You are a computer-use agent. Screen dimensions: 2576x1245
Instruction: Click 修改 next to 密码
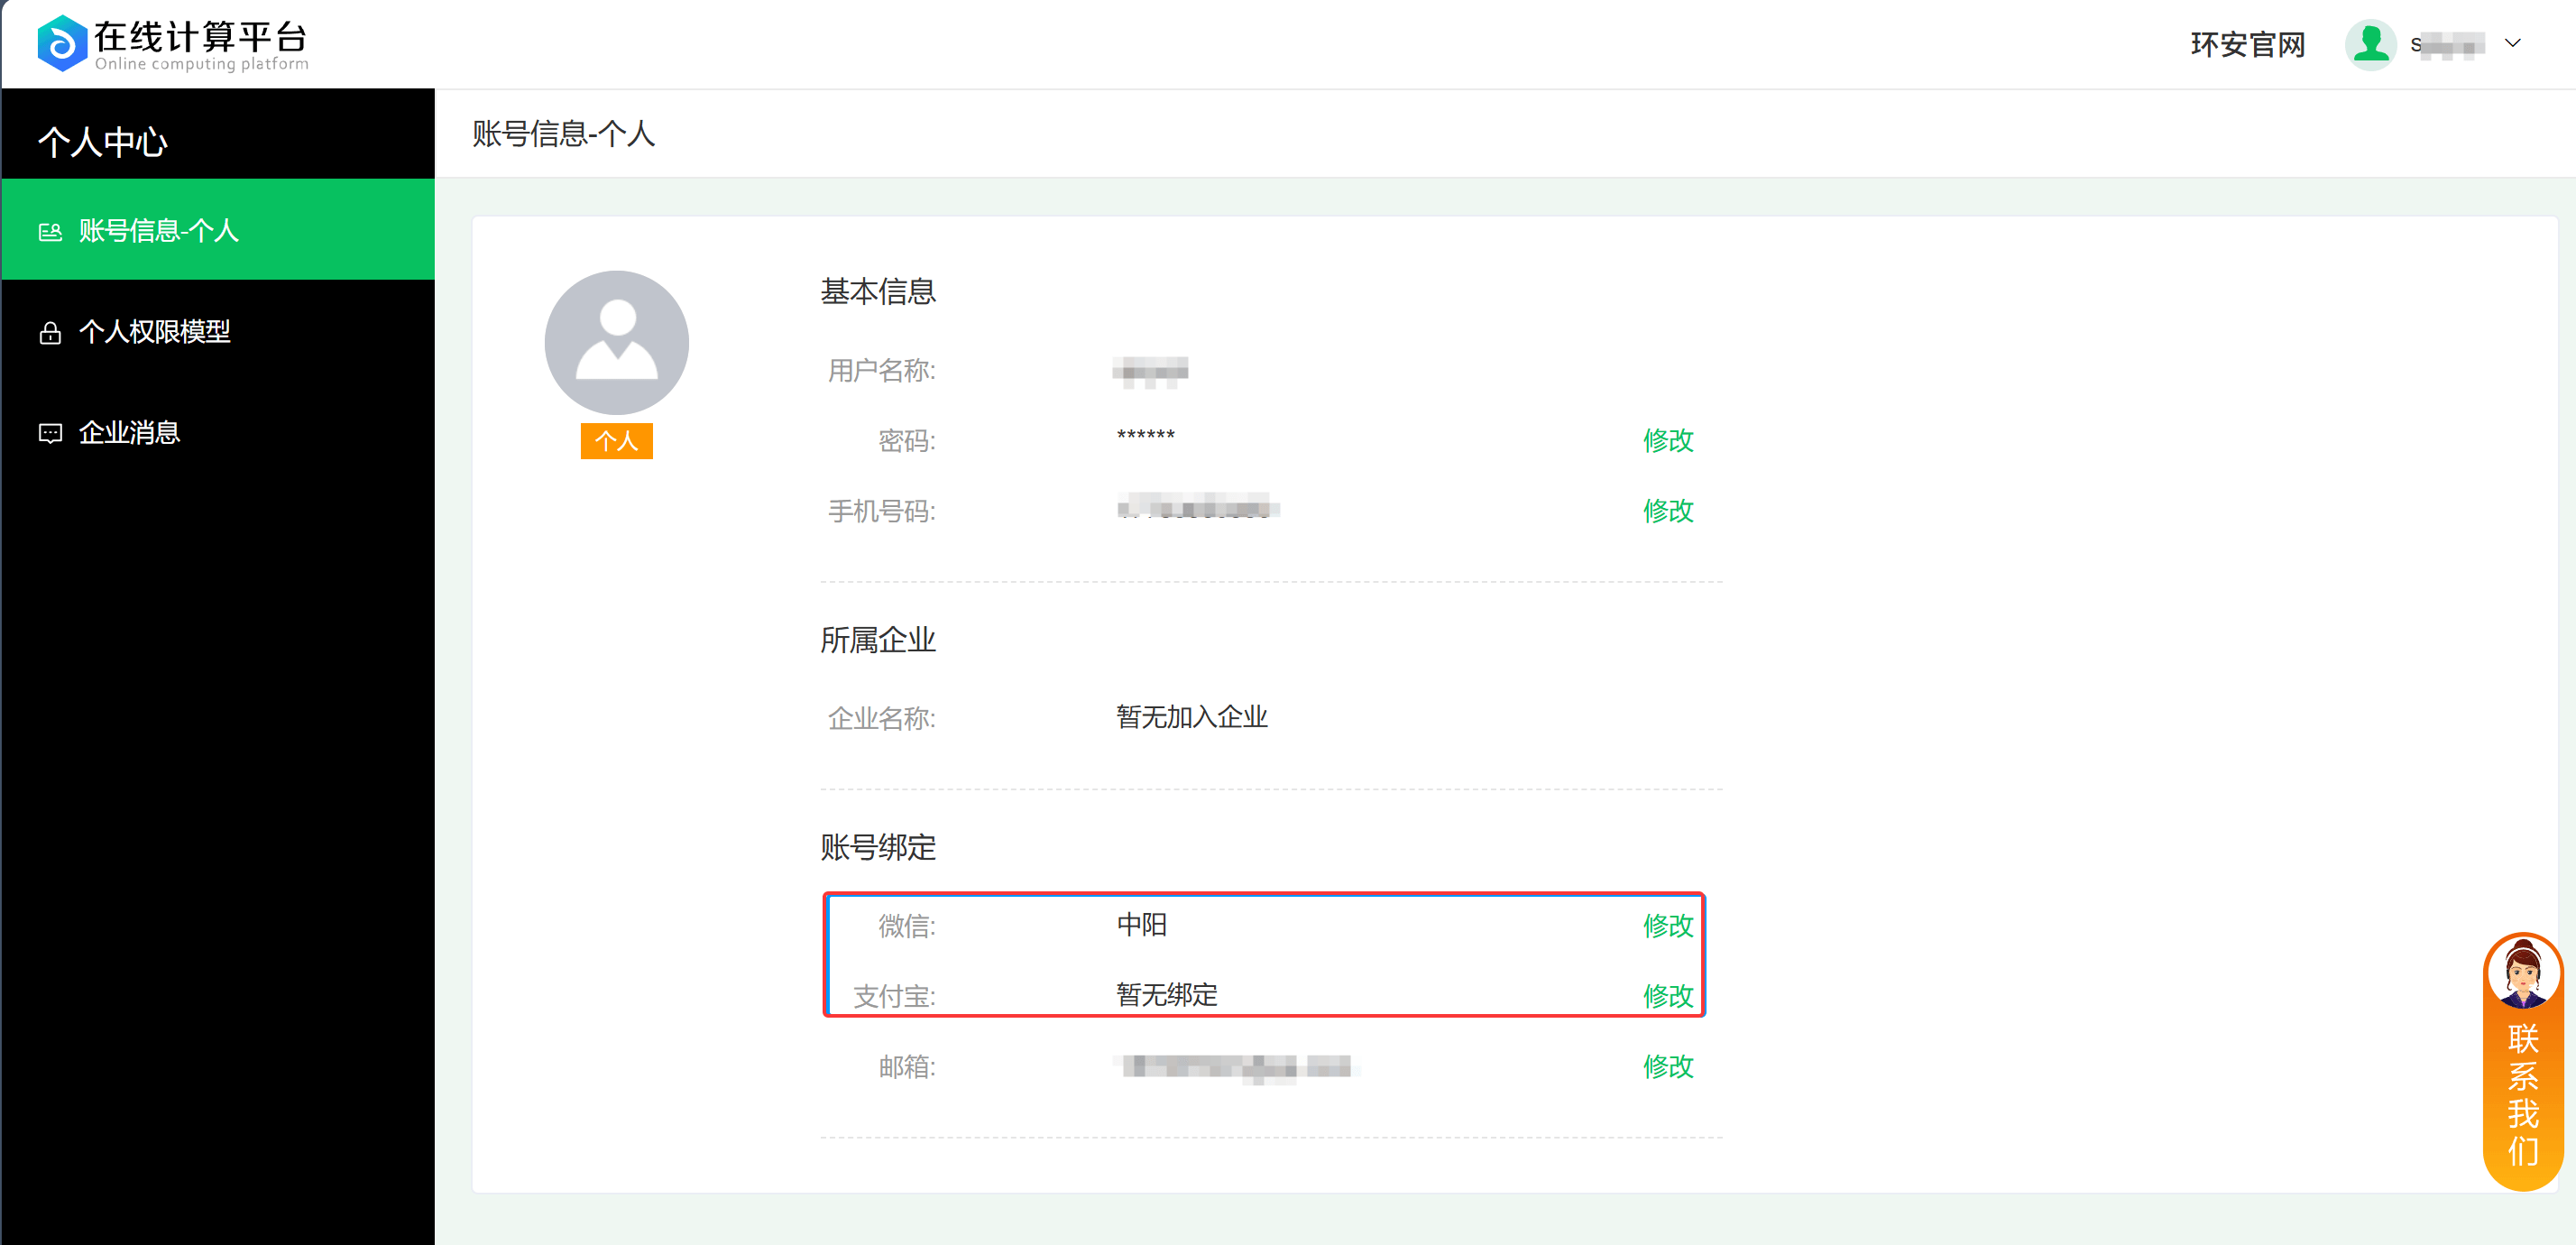coord(1667,440)
